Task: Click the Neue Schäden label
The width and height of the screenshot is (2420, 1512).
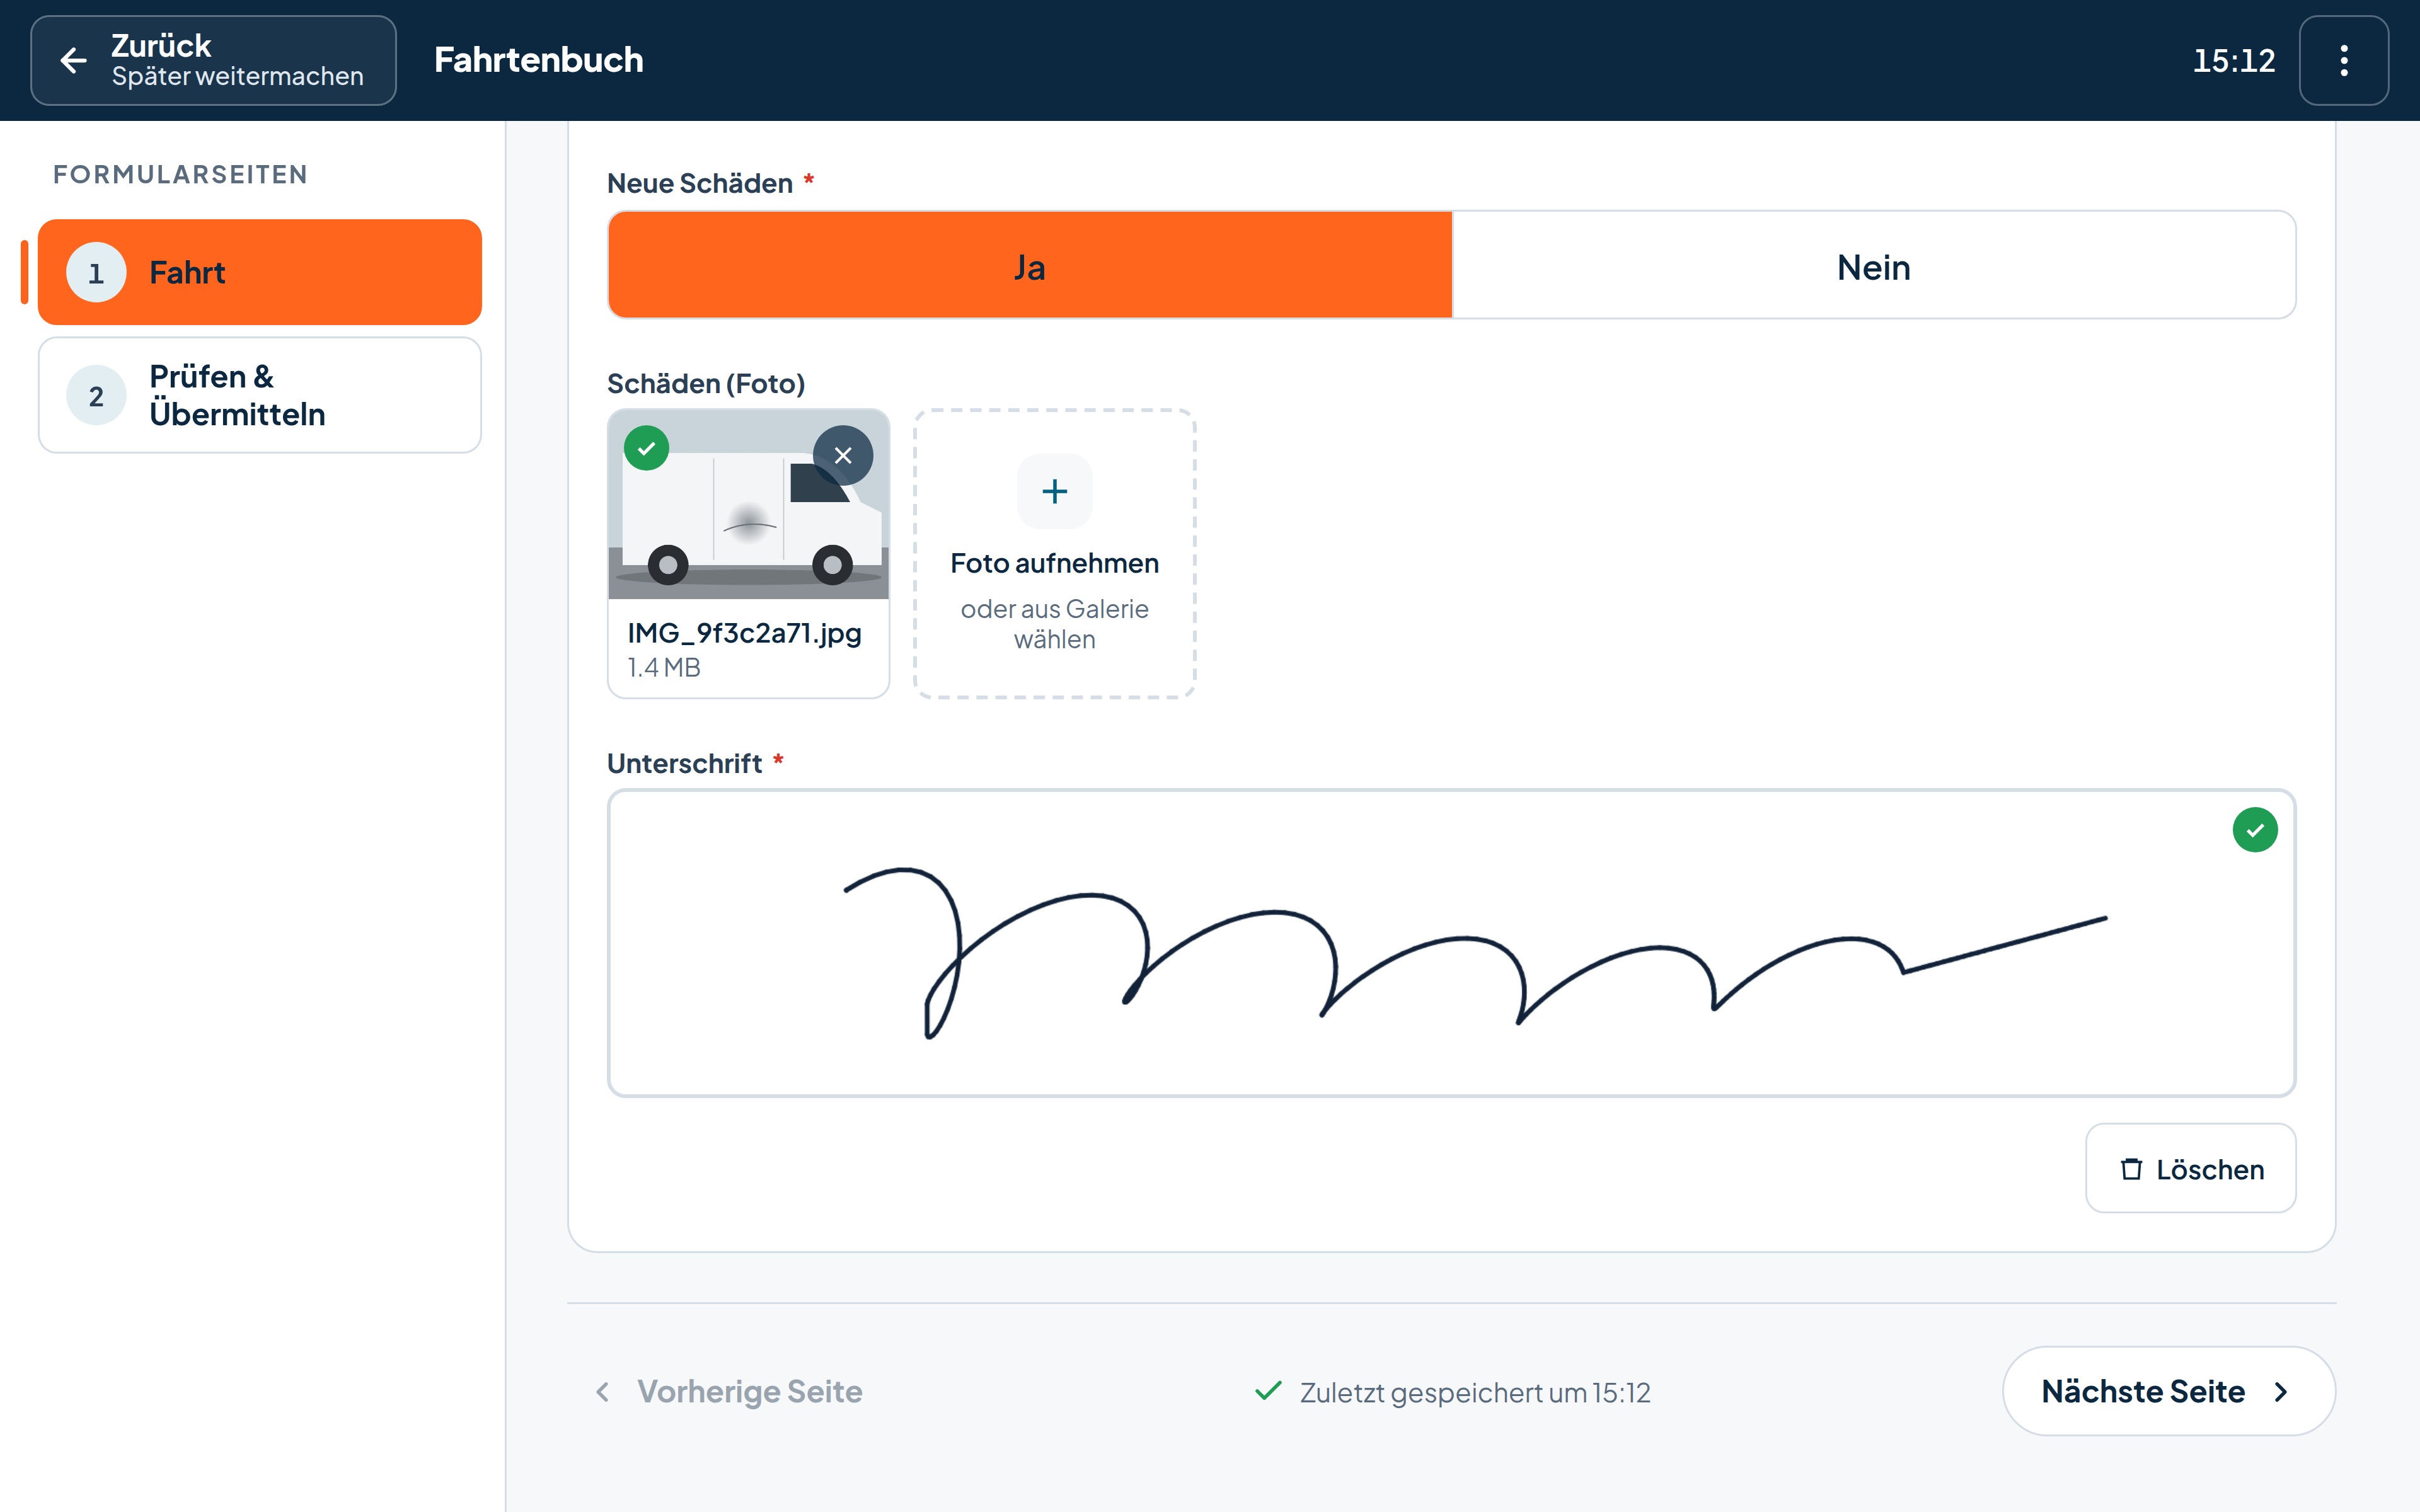Action: [700, 183]
